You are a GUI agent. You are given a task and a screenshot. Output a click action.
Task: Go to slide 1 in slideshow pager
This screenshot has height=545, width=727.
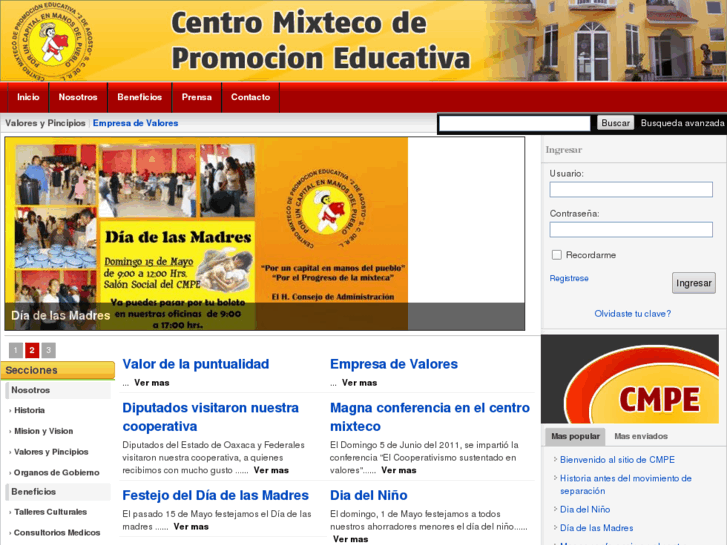point(16,350)
